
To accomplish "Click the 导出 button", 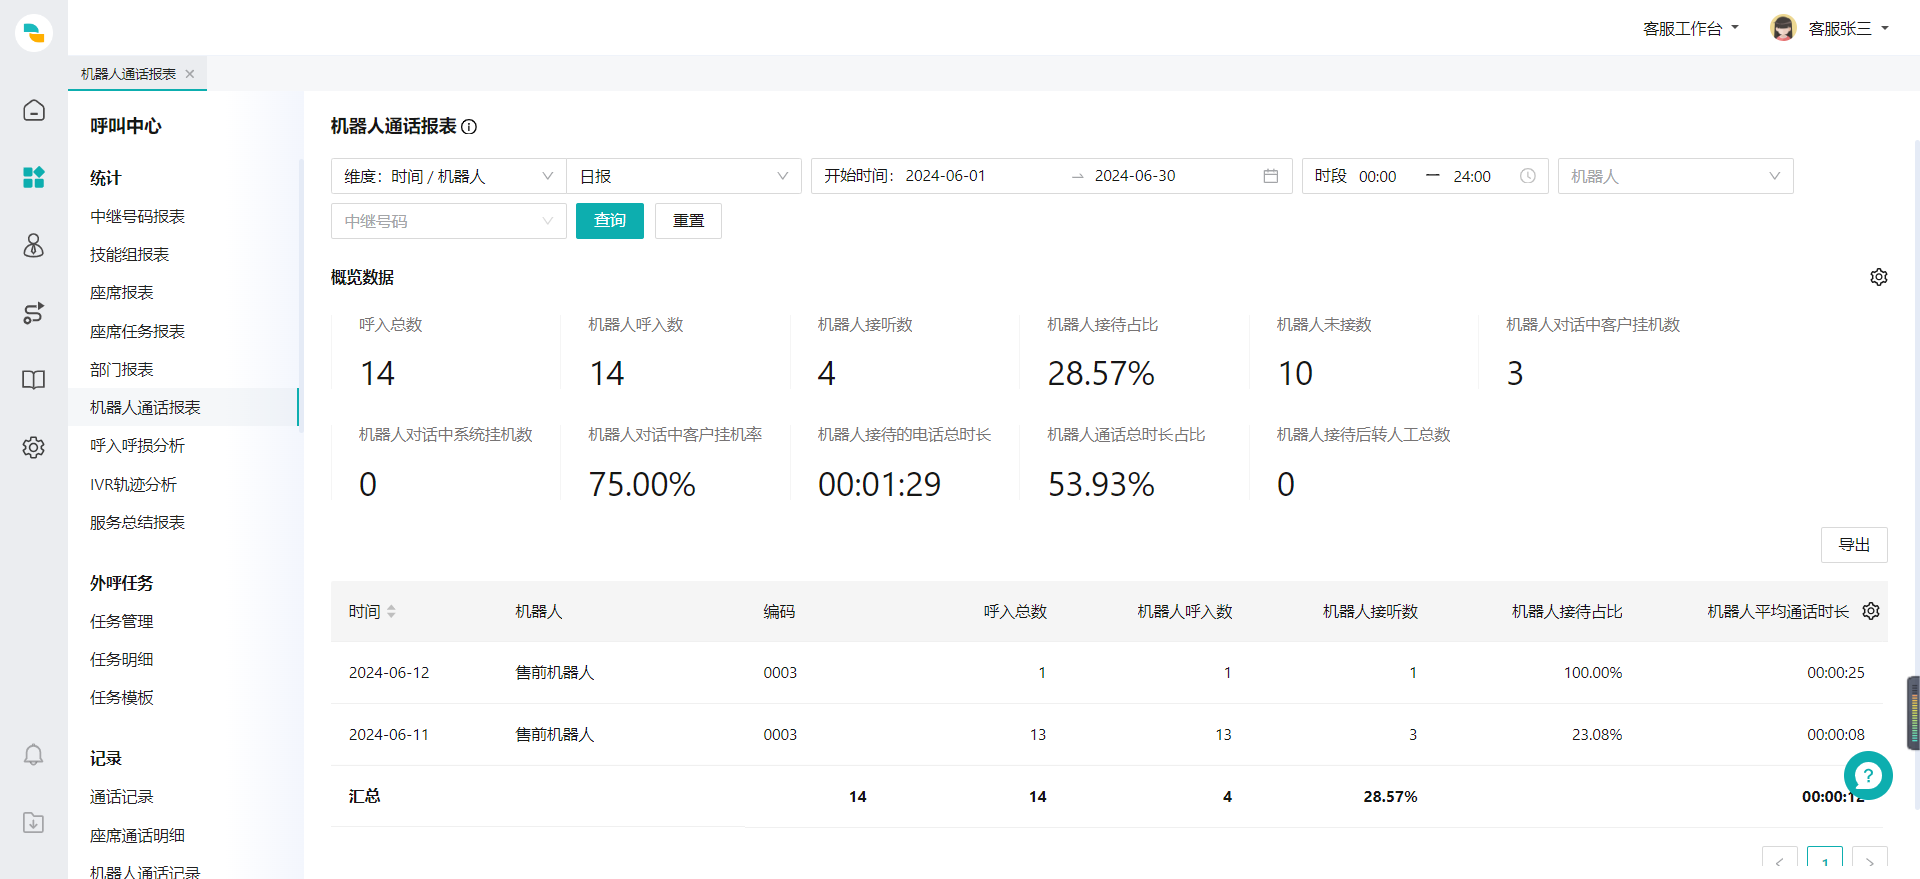I will click(x=1854, y=545).
